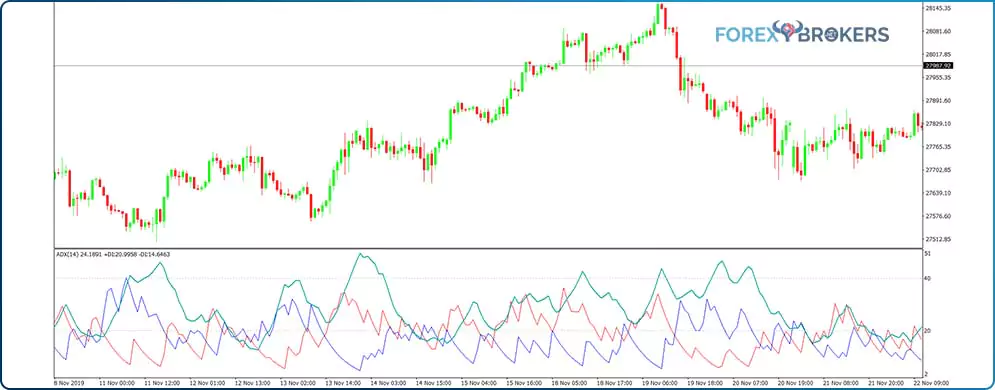Click the 20 Nov 07:00 time label
This screenshot has width=995, height=390.
tap(749, 383)
